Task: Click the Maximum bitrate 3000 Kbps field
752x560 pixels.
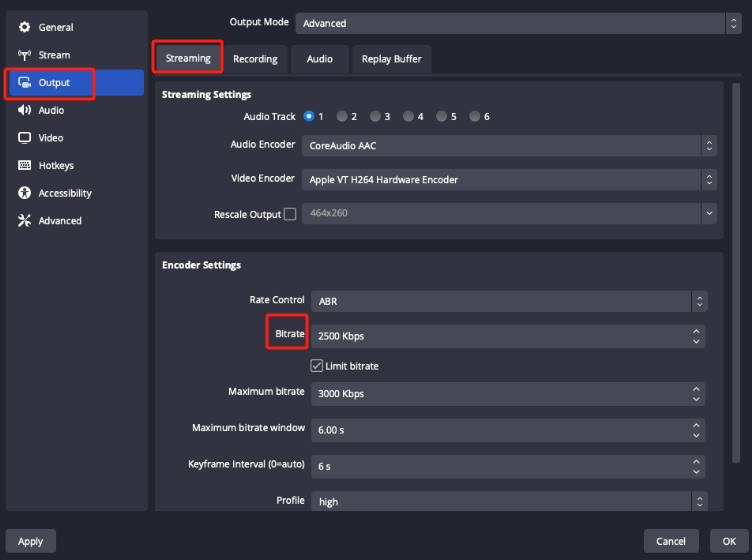Action: tap(508, 394)
